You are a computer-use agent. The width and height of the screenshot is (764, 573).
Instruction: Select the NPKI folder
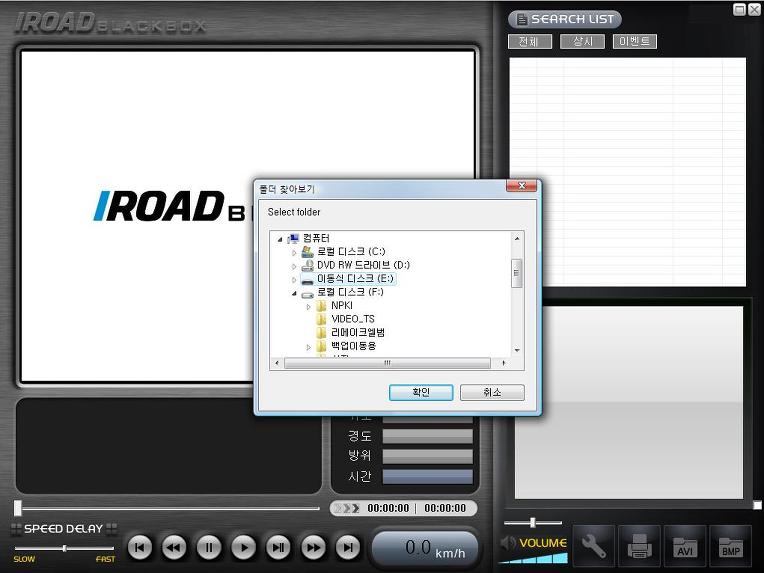[x=342, y=306]
